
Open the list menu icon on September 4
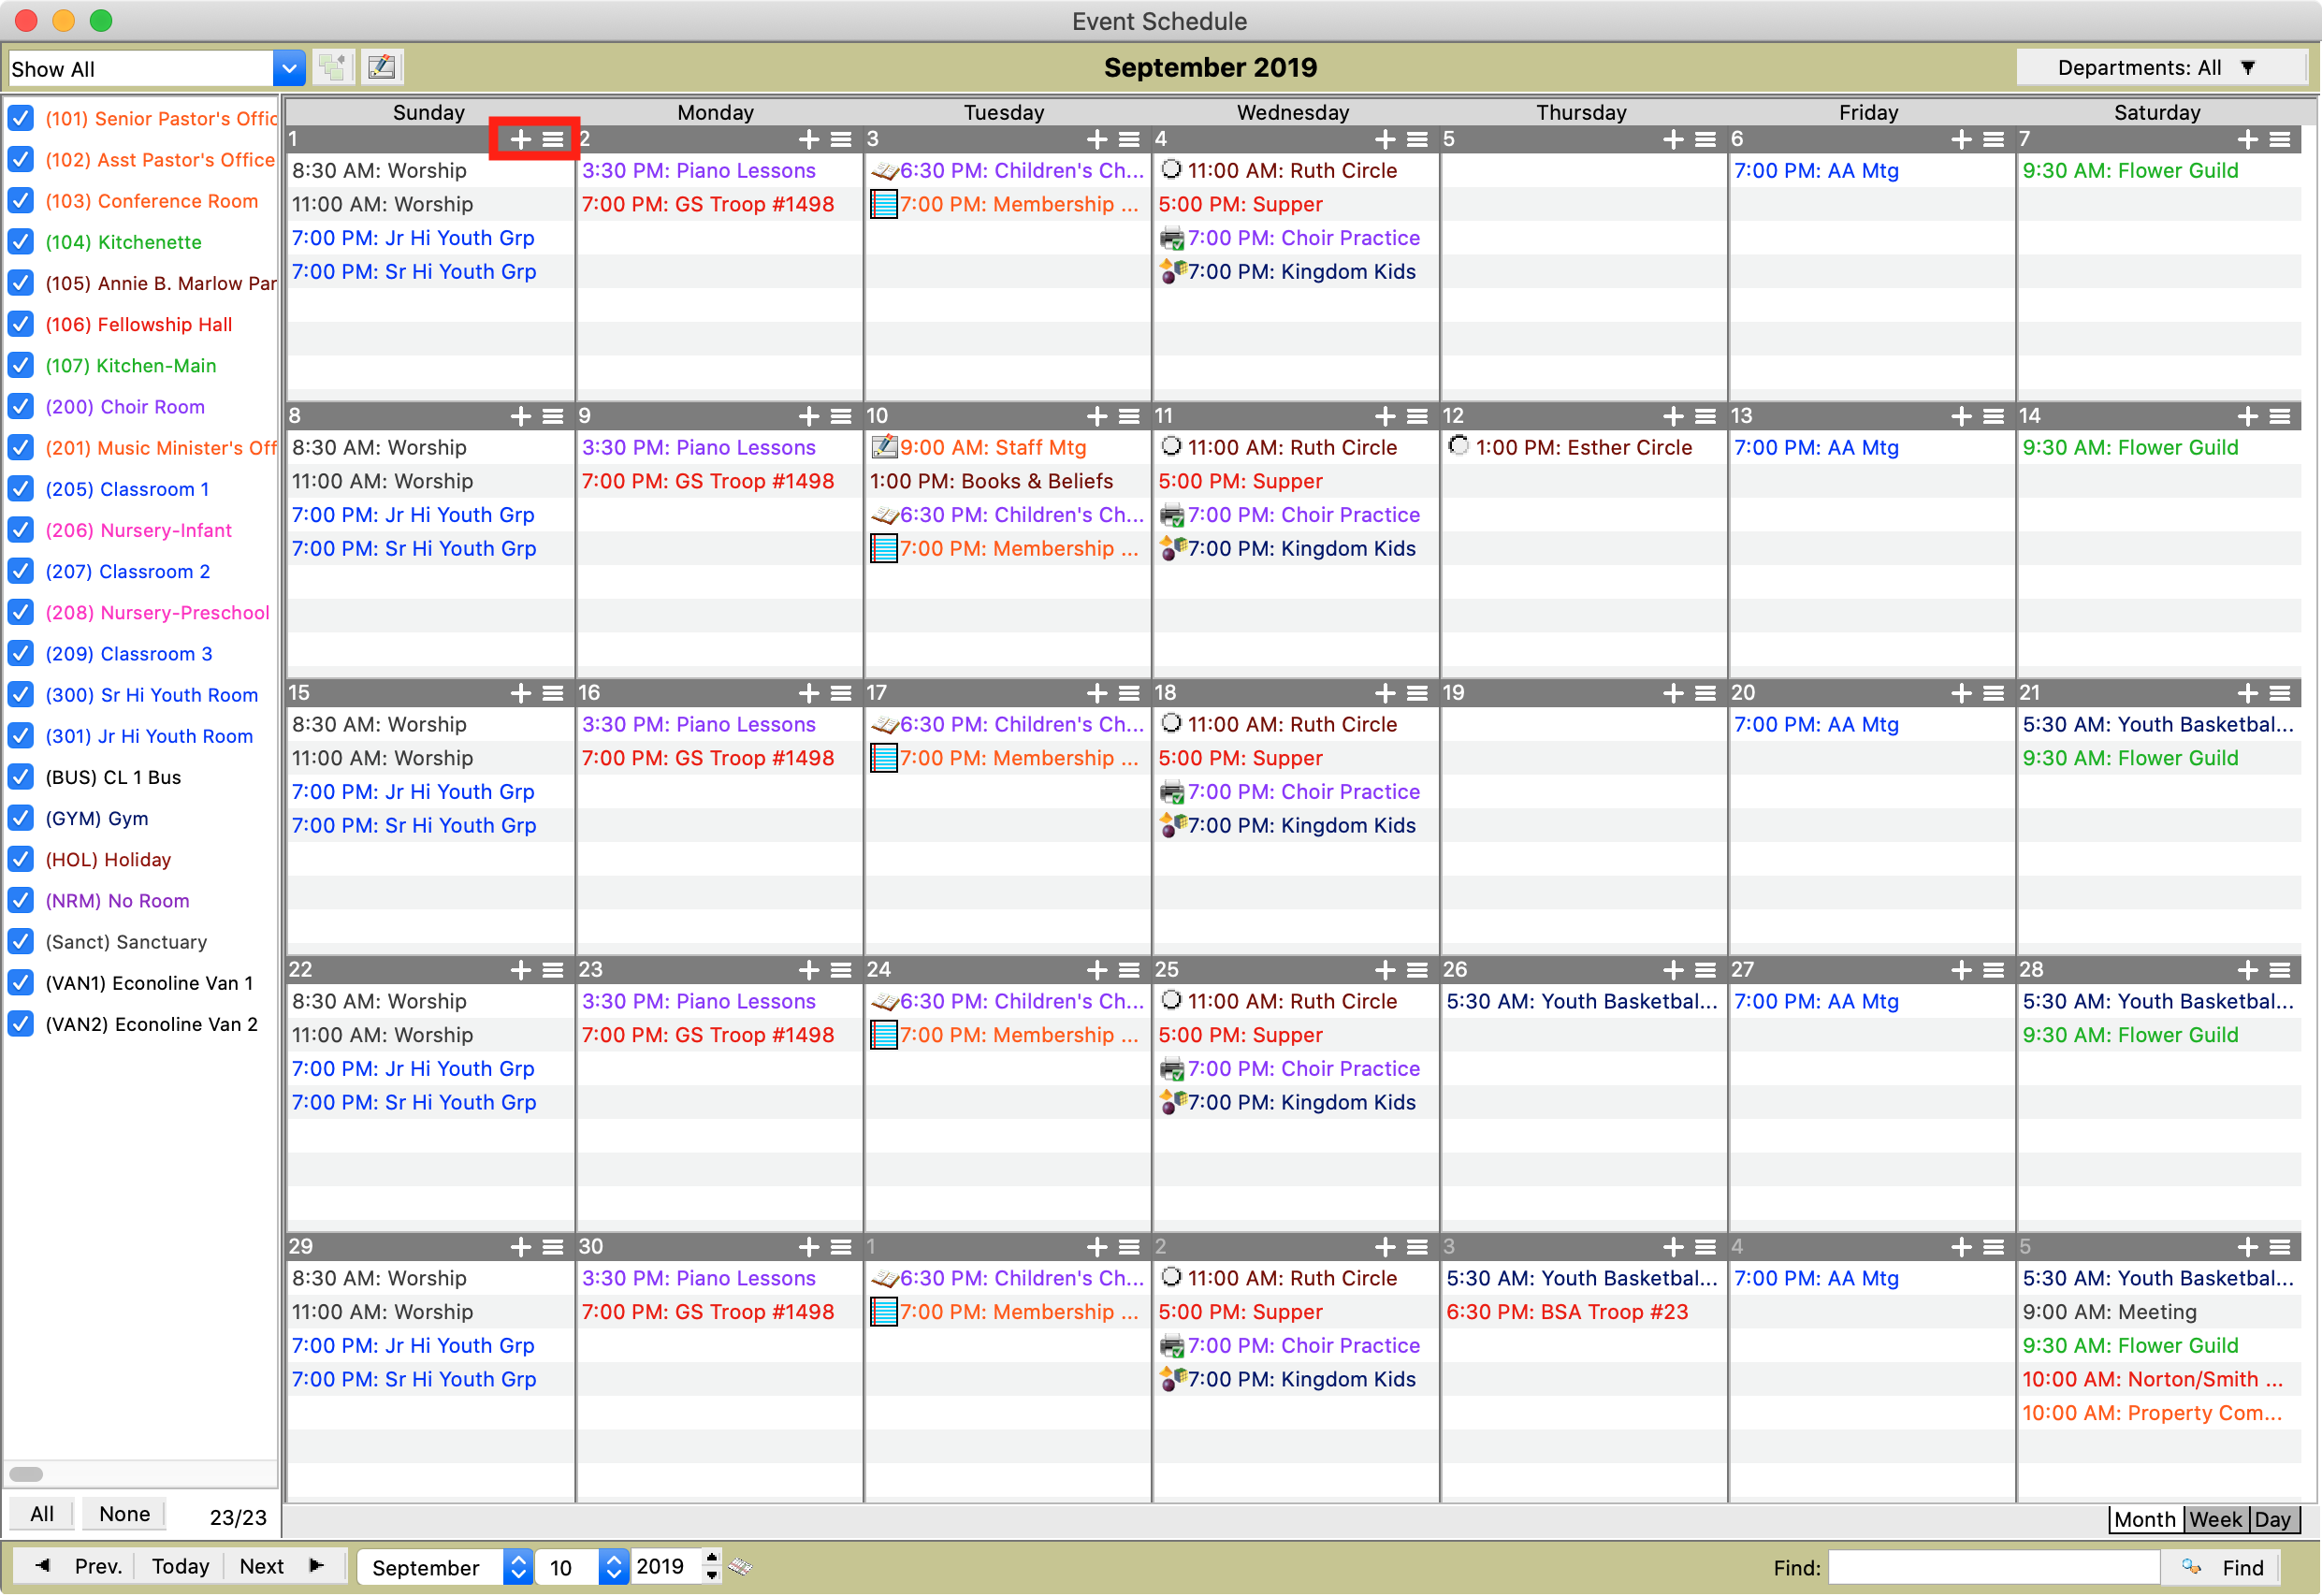coord(1417,140)
